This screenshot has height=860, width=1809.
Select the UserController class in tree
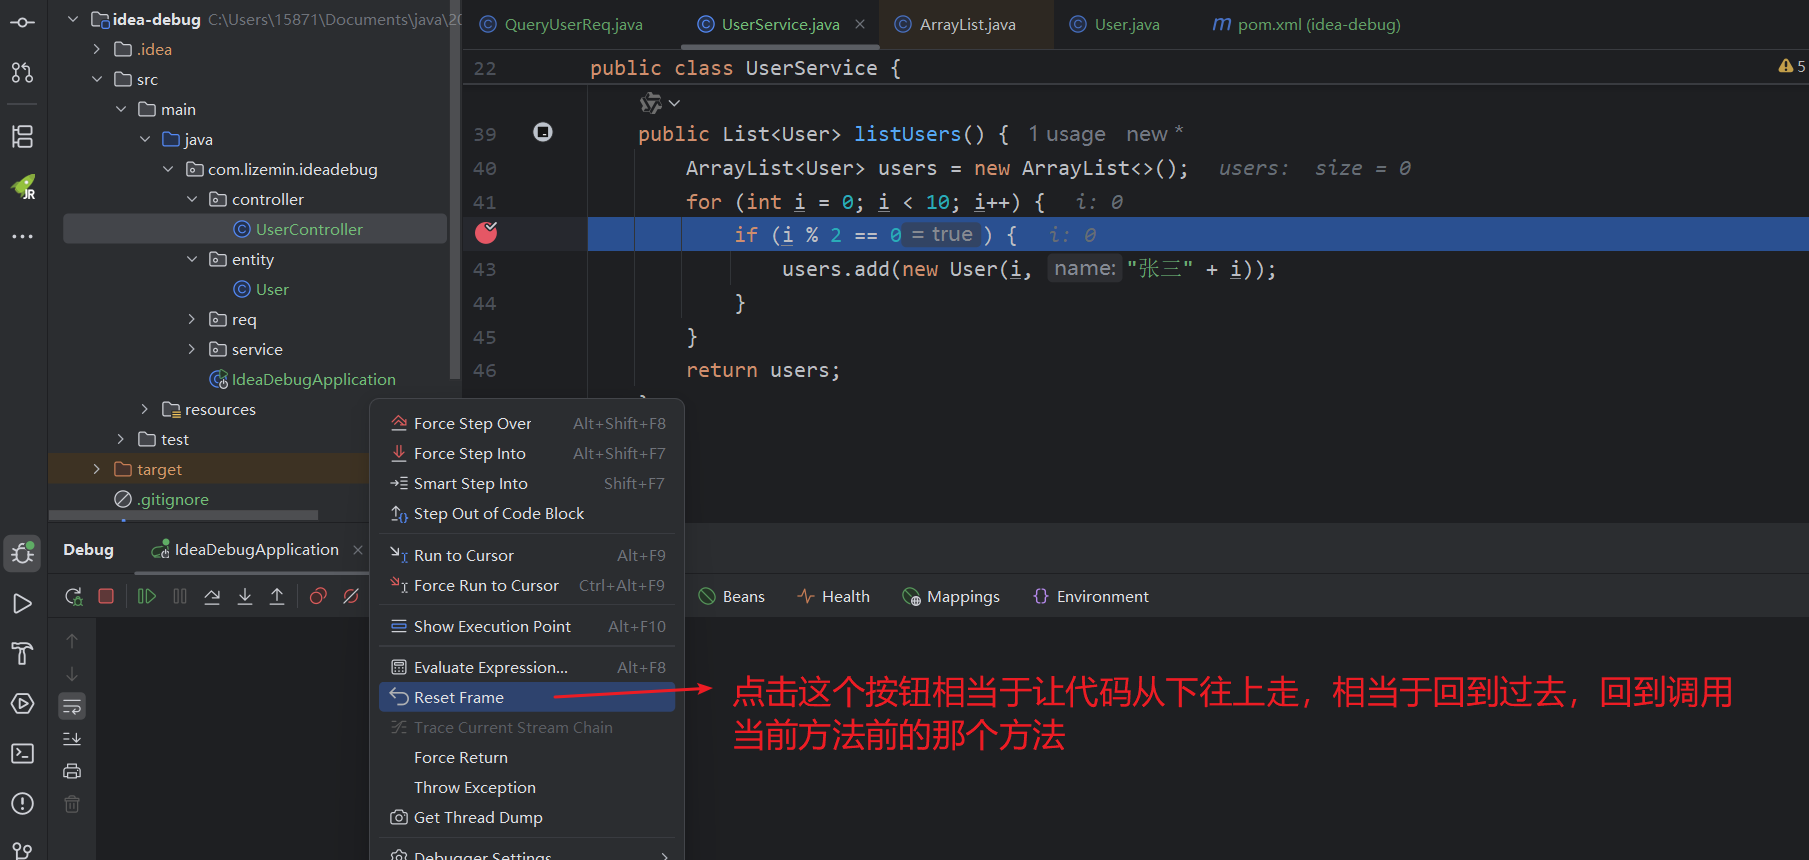click(255, 229)
